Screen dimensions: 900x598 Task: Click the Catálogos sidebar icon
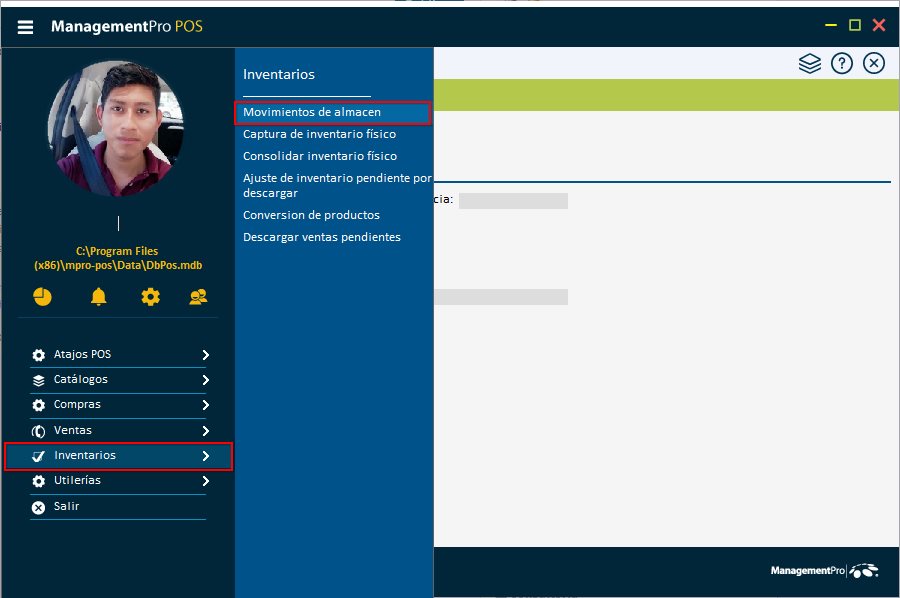(37, 379)
